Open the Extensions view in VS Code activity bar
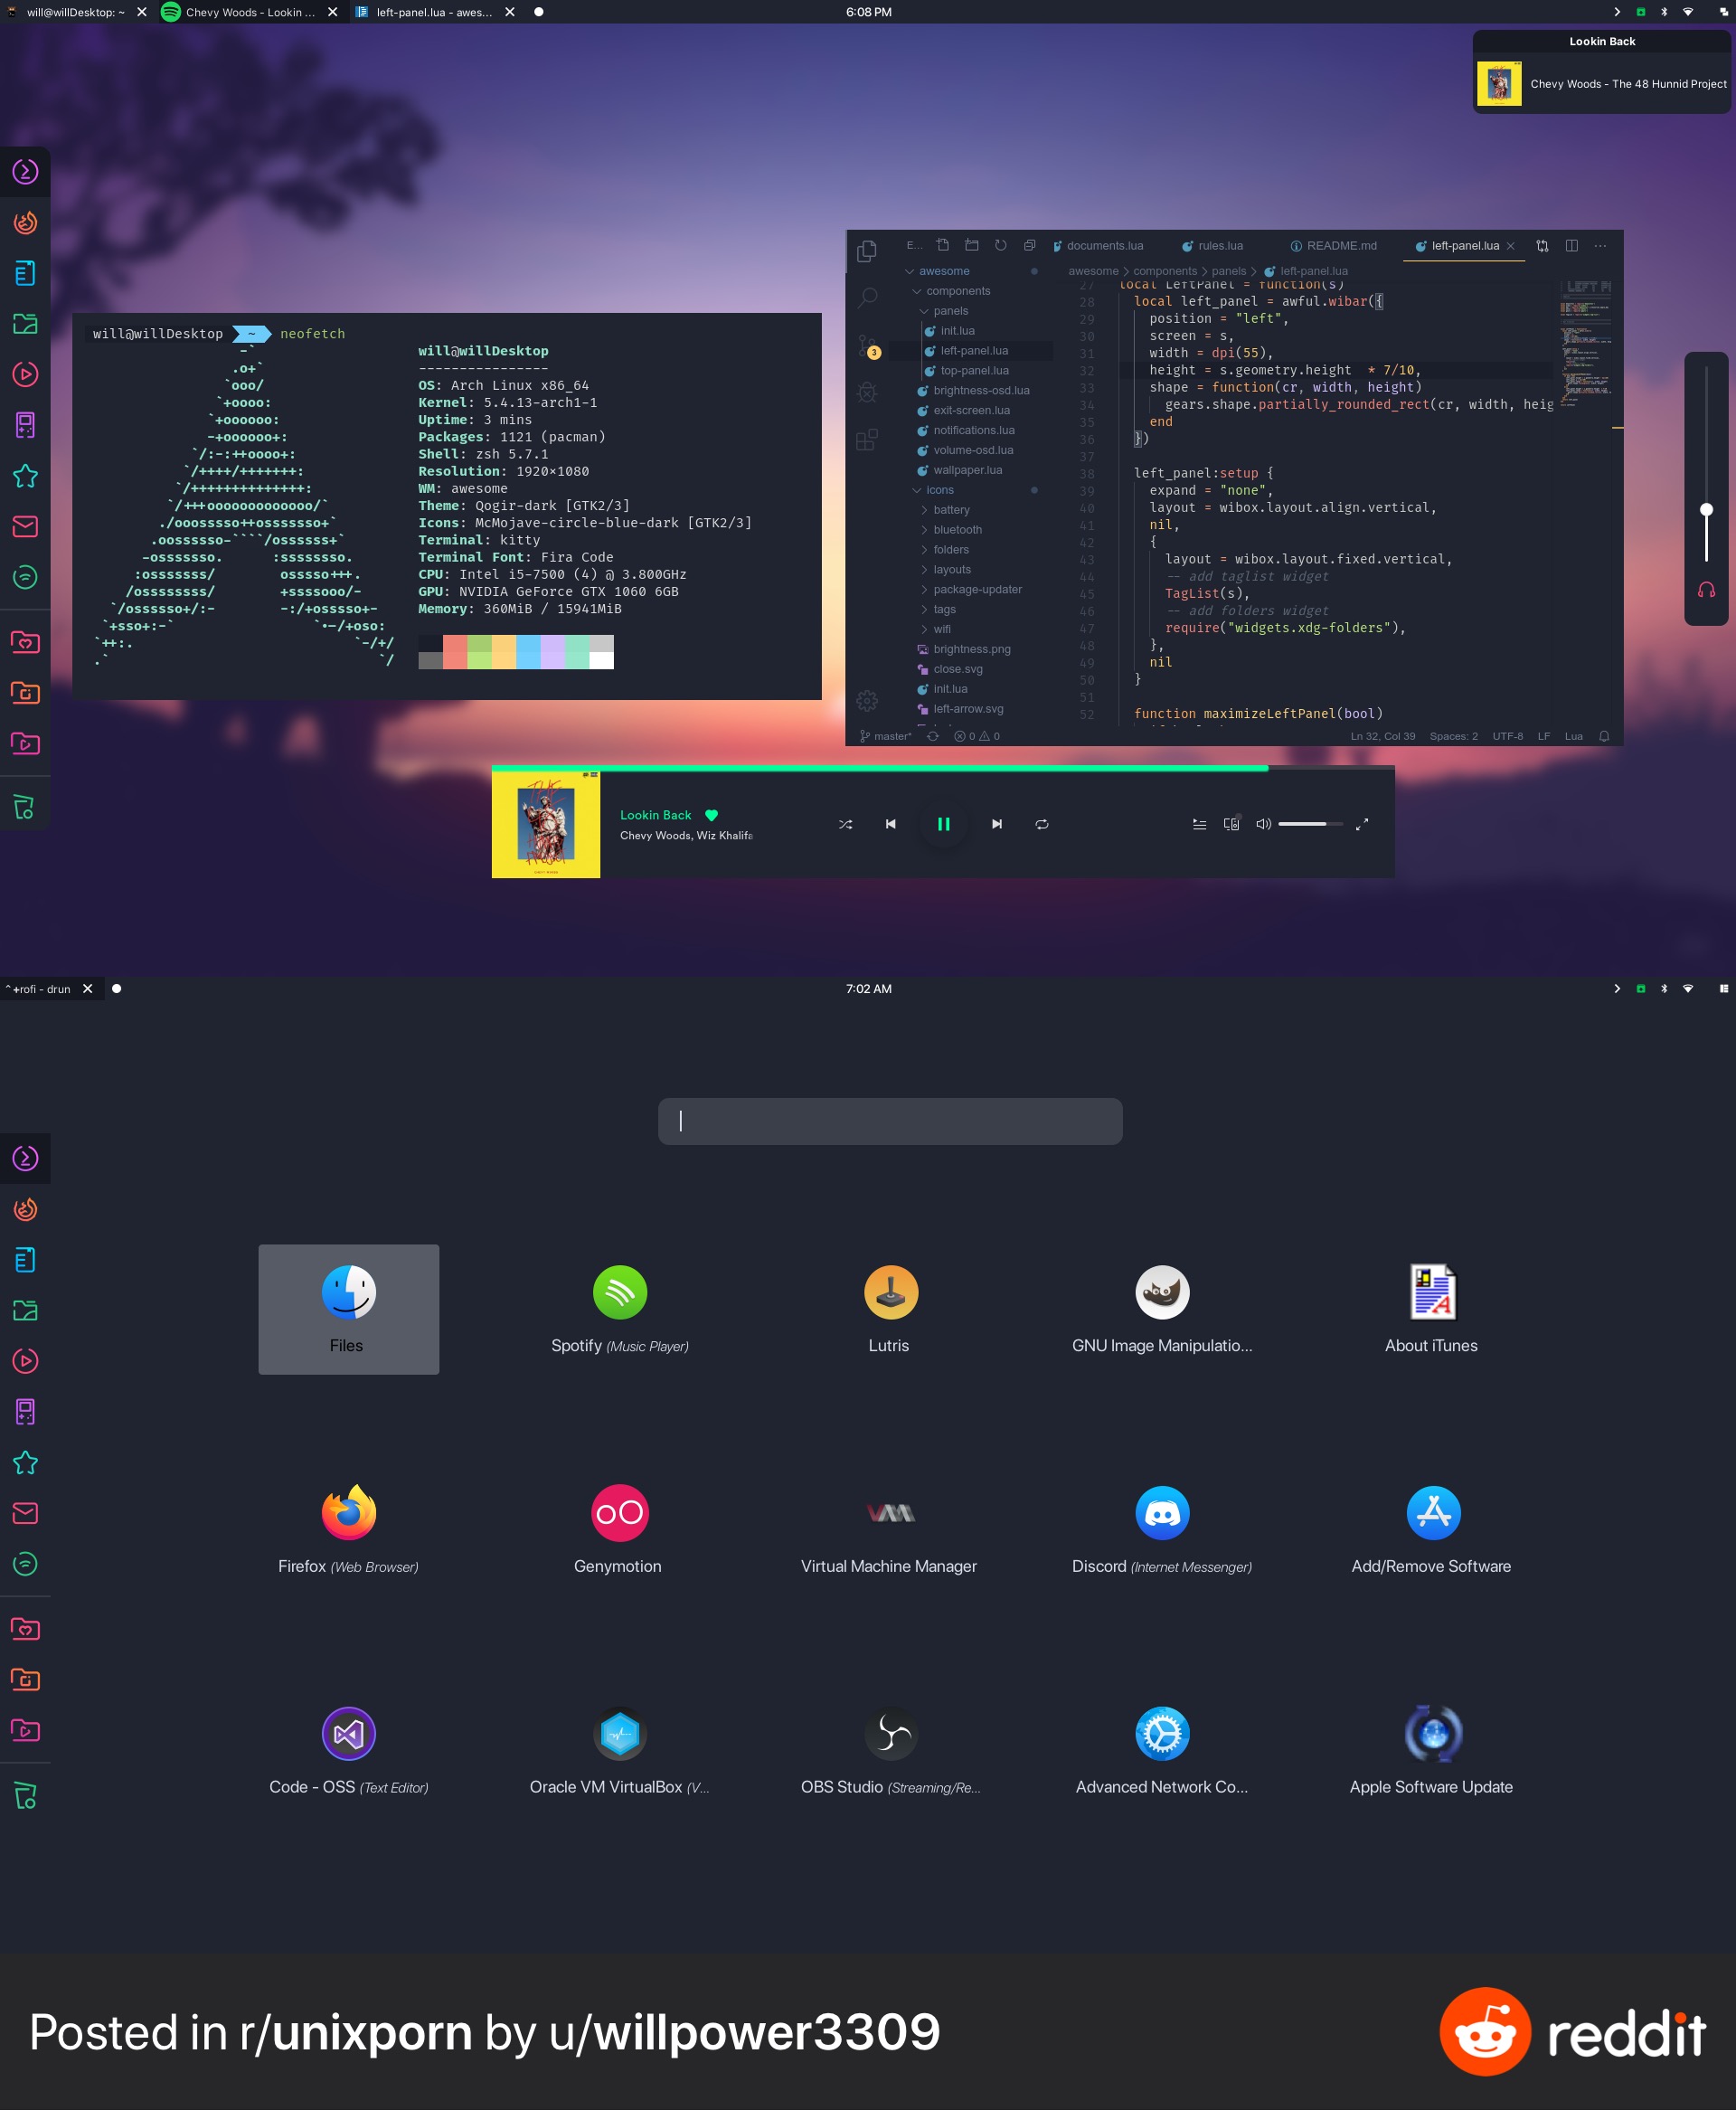Viewport: 1736px width, 2110px height. [x=867, y=440]
